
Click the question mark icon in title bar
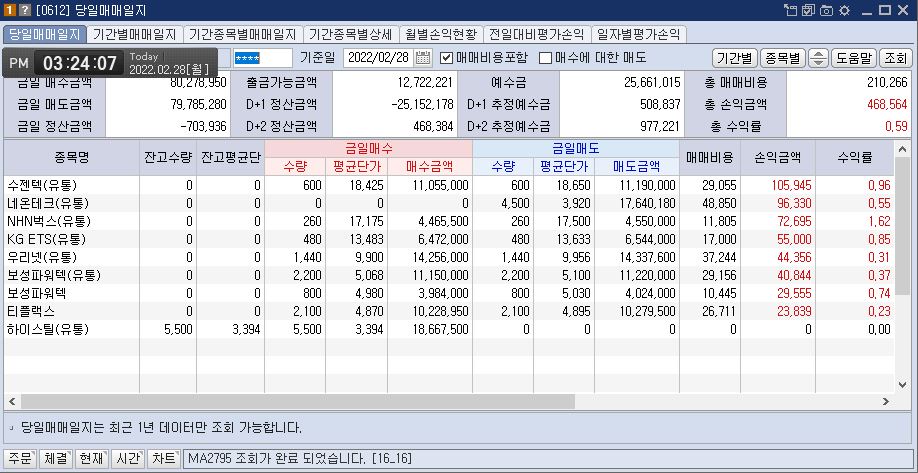pos(25,10)
